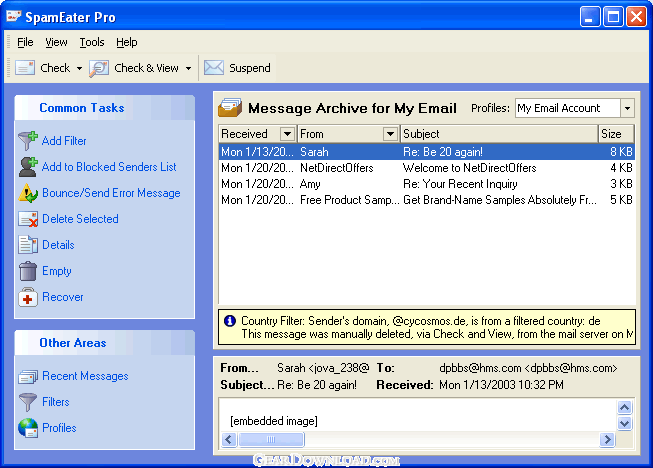
Task: Click Add to Blocked Senders List link
Action: (x=109, y=167)
